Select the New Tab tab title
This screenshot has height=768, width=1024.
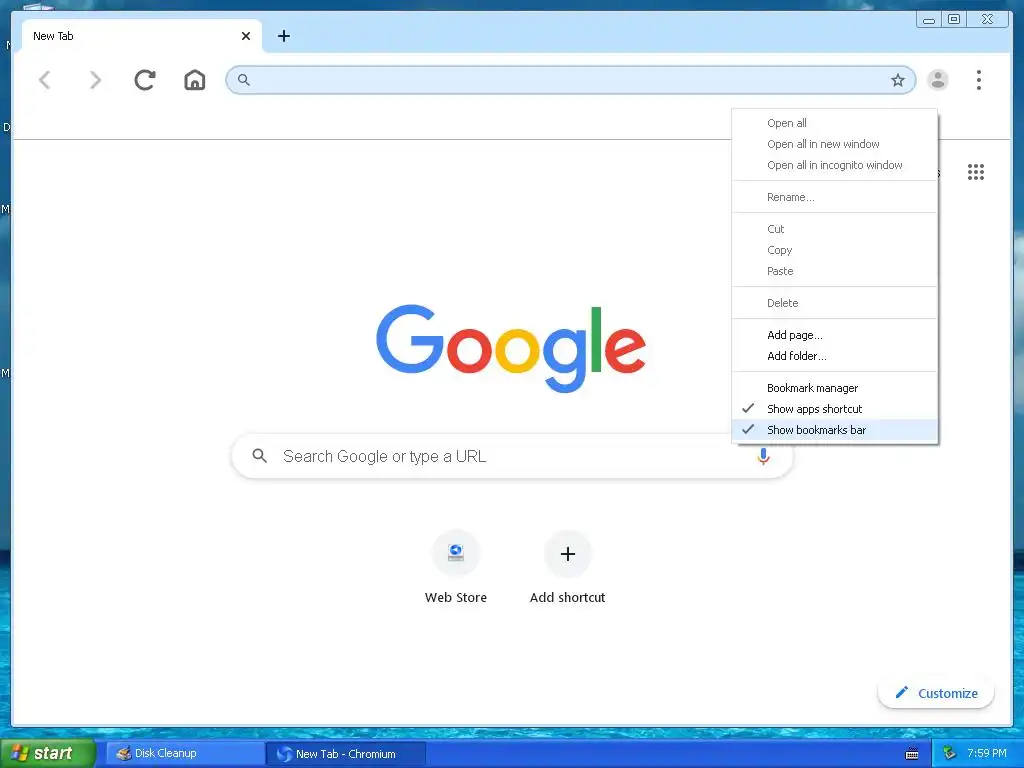pos(54,36)
